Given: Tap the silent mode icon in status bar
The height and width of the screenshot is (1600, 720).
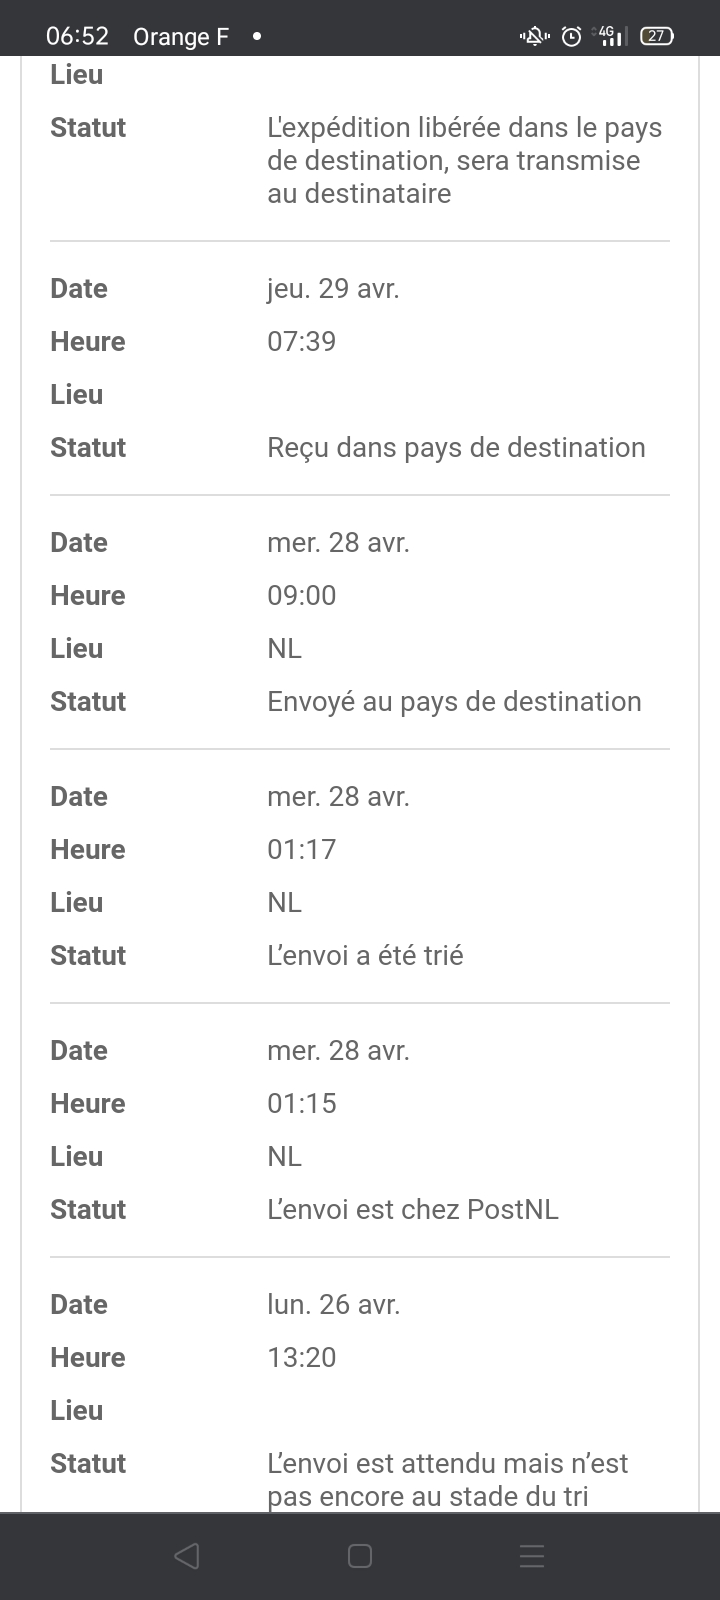Looking at the screenshot, I should 534,37.
